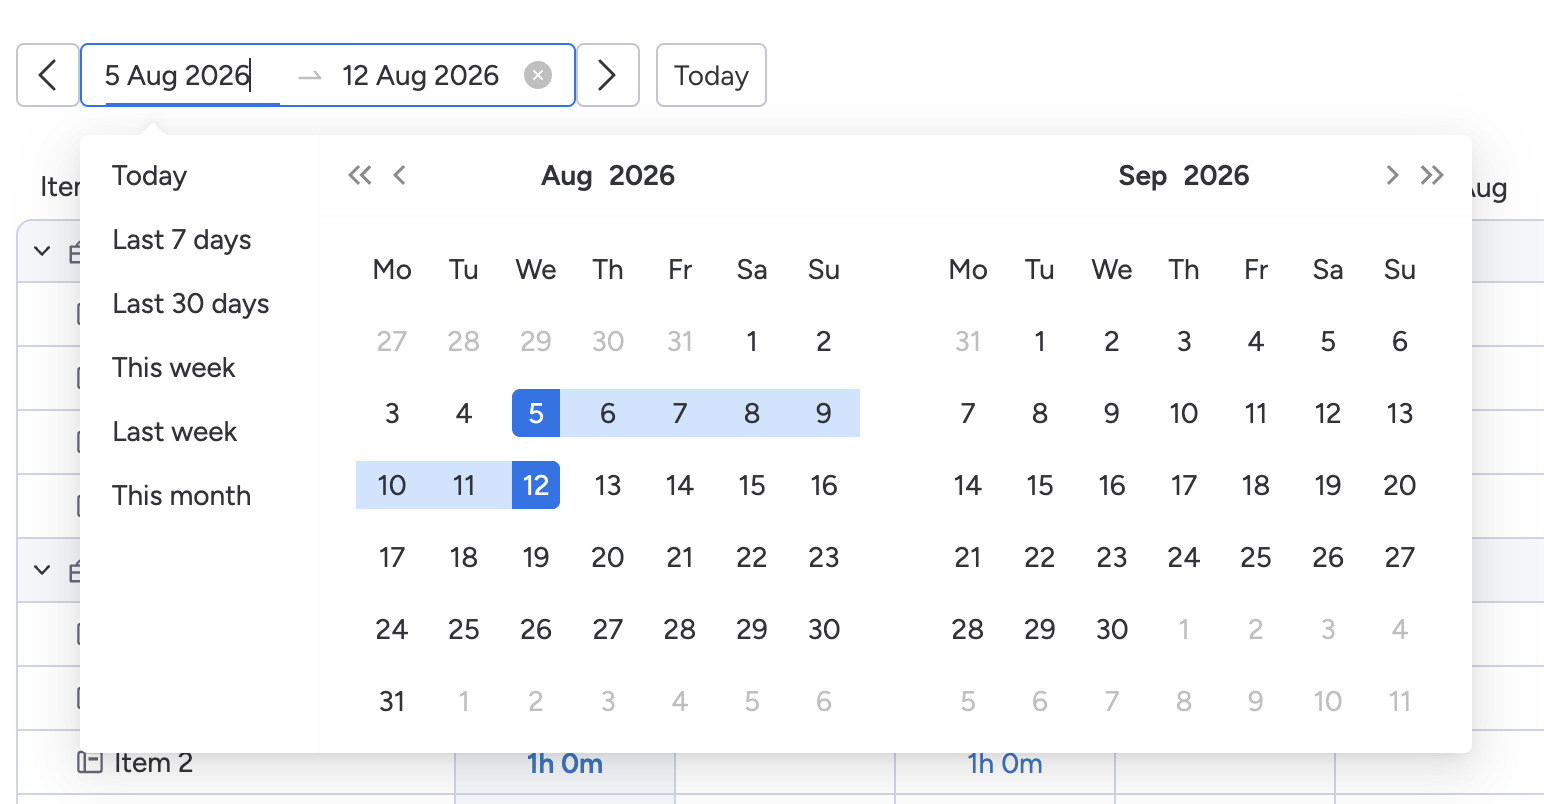Click the Today button beside date range
This screenshot has height=804, width=1544.
[711, 75]
